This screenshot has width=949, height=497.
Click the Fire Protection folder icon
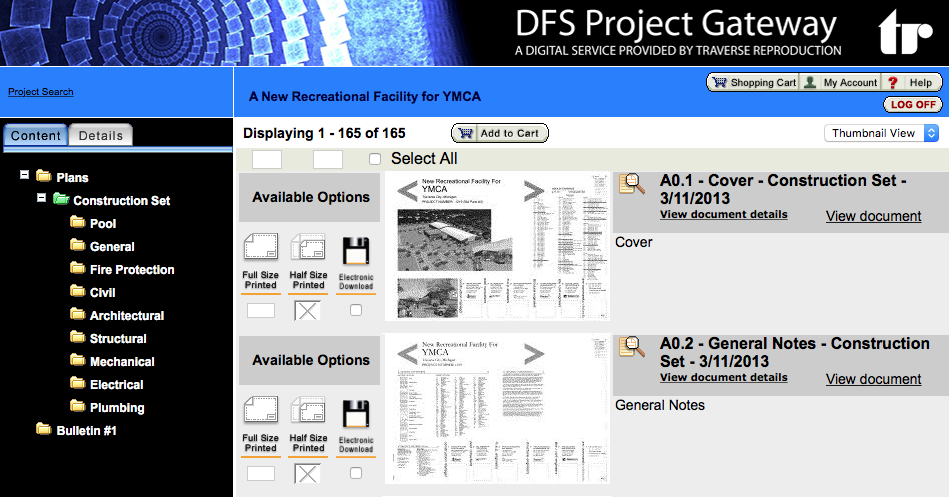77,268
